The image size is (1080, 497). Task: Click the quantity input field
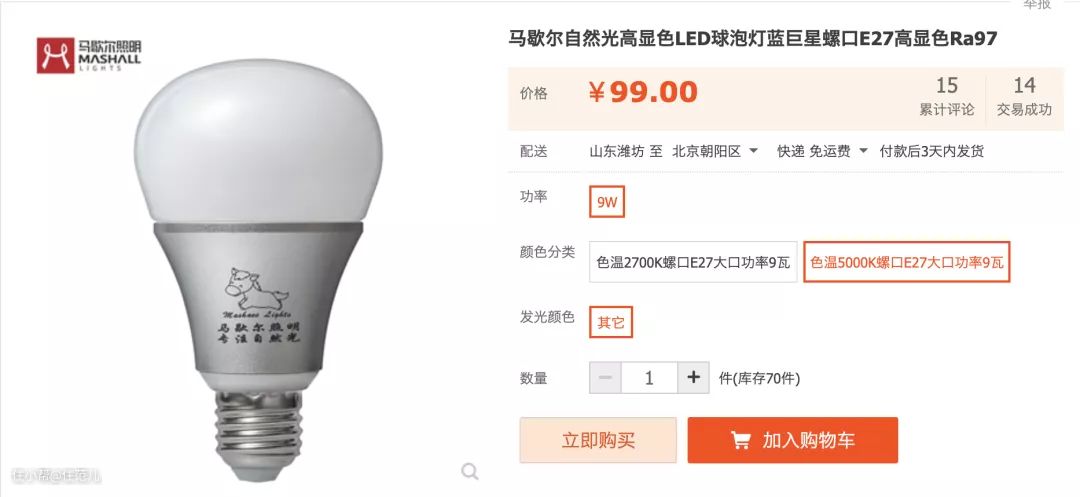tap(649, 378)
